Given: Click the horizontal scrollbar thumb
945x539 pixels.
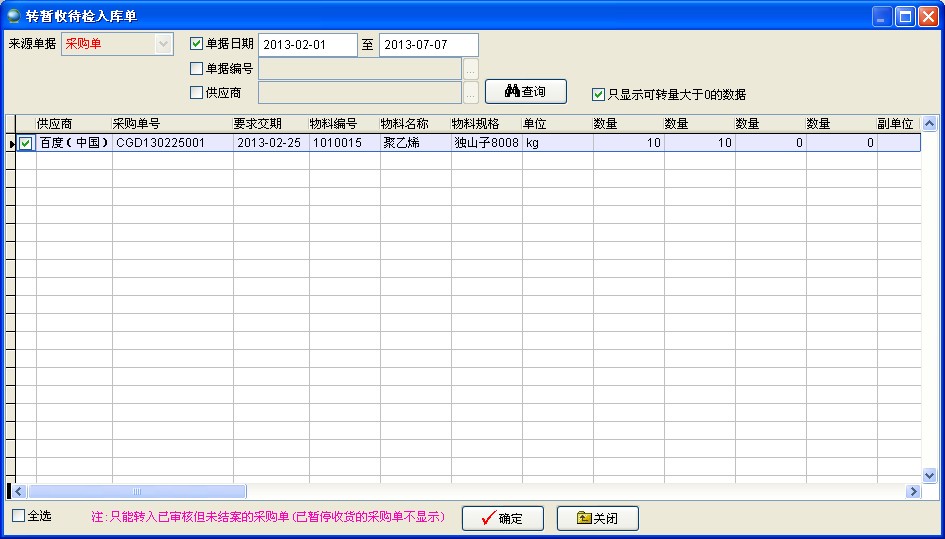Looking at the screenshot, I should point(137,491).
